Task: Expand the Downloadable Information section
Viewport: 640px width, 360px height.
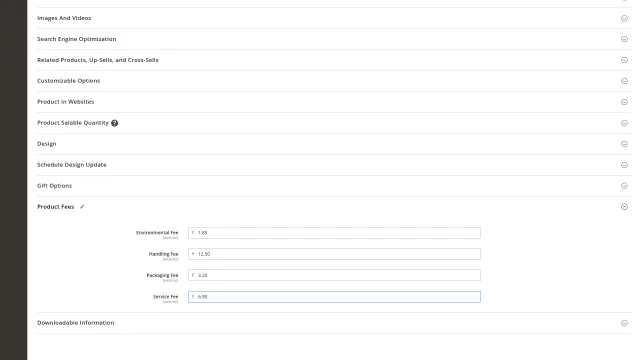Action: (624, 323)
